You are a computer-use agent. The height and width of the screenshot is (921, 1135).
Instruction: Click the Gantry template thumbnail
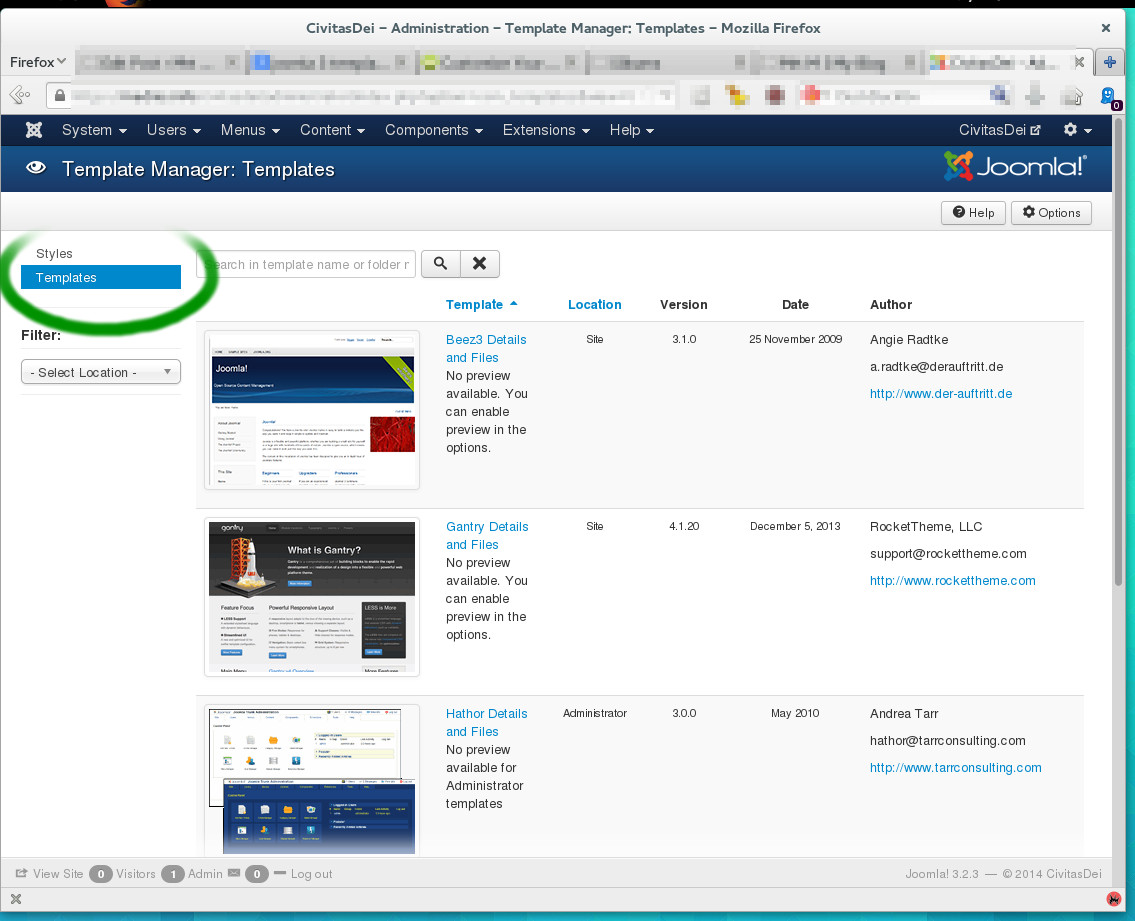(312, 597)
